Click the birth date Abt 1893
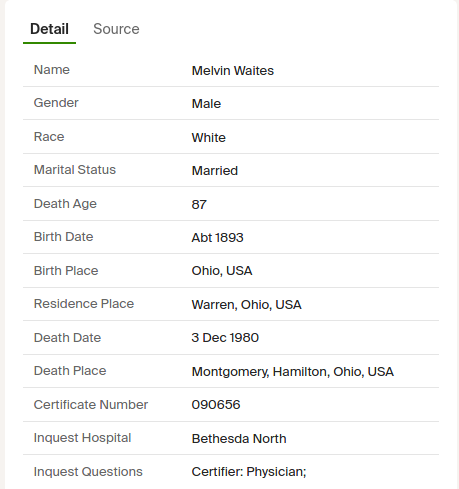Screen dimensions: 459x489 click(x=217, y=238)
